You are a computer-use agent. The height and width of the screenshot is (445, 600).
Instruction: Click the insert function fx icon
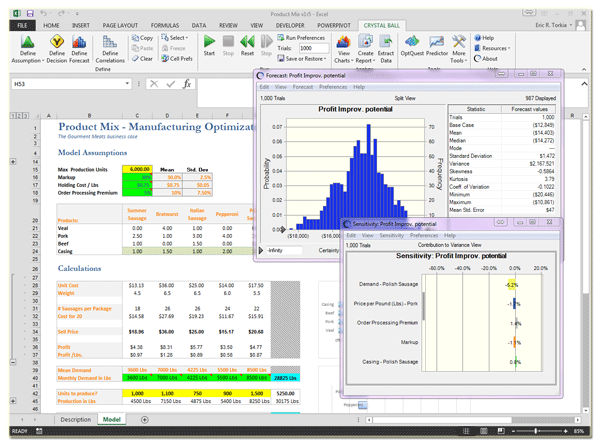187,84
